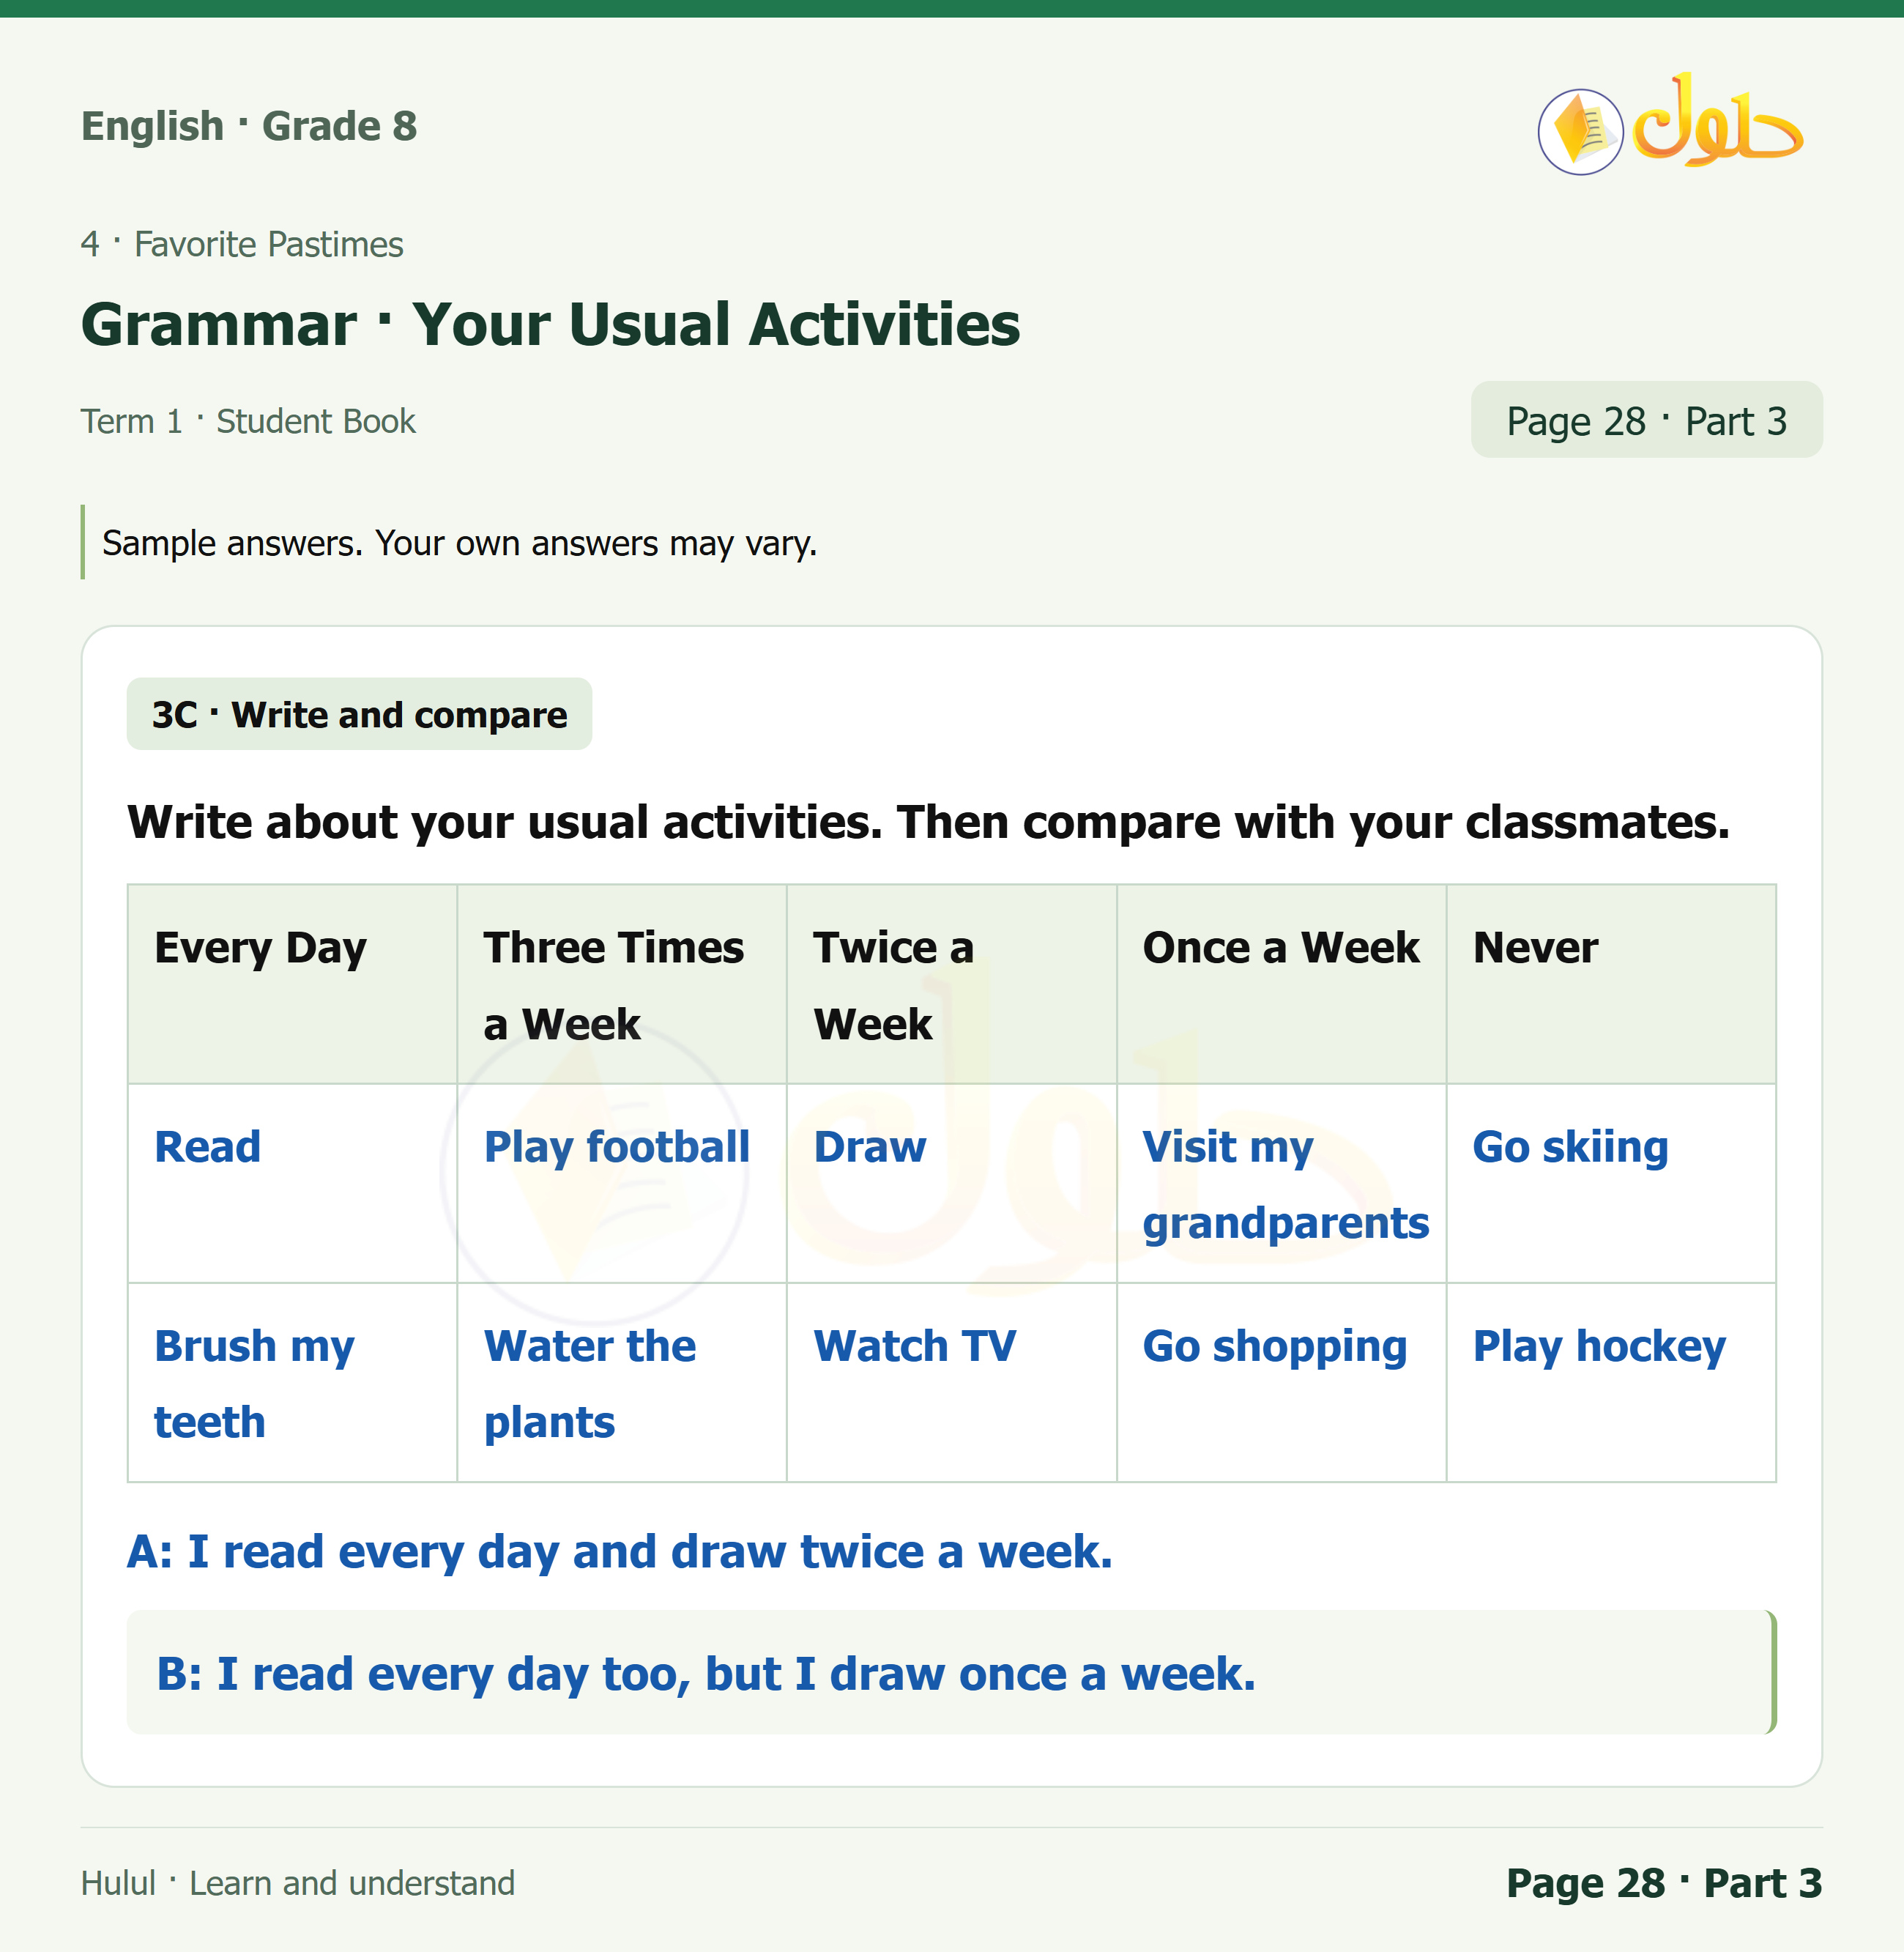Click the 'Sample answers. Your own answers may vary.' note

point(460,543)
